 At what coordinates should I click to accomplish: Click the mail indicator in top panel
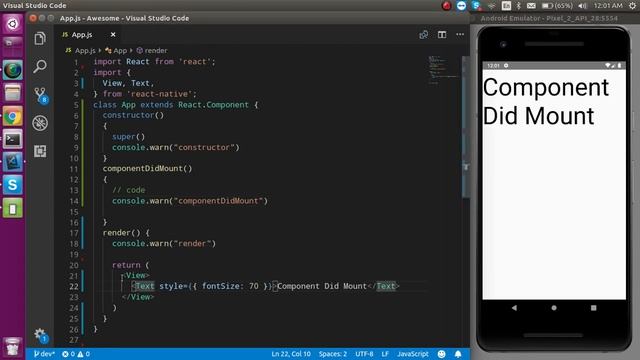(531, 6)
